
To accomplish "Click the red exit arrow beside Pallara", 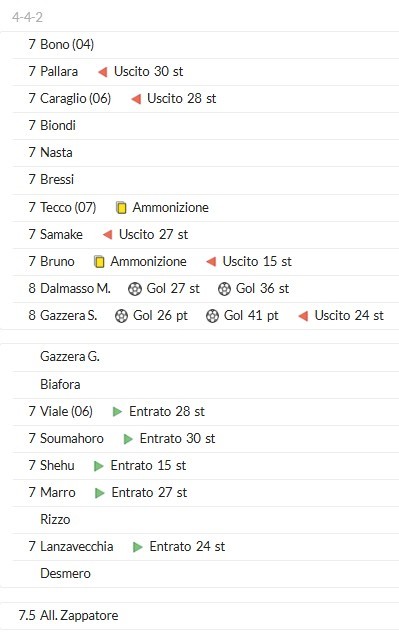I will point(103,72).
